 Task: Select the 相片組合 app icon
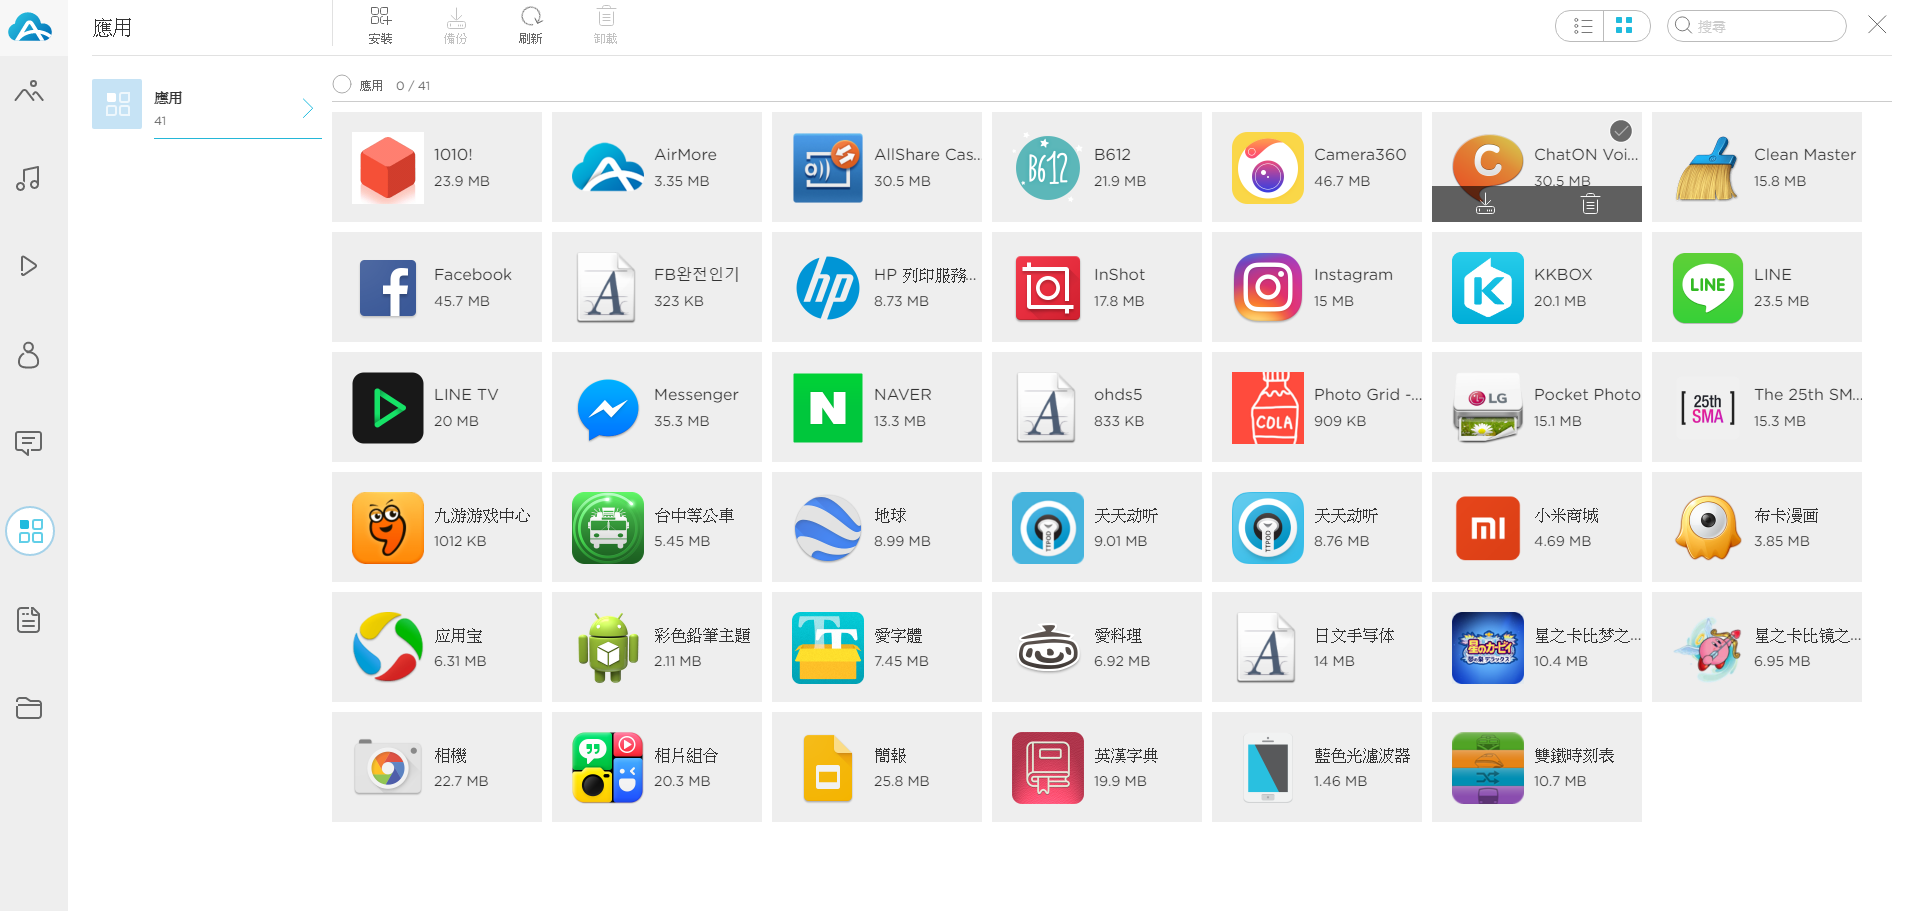[x=608, y=768]
